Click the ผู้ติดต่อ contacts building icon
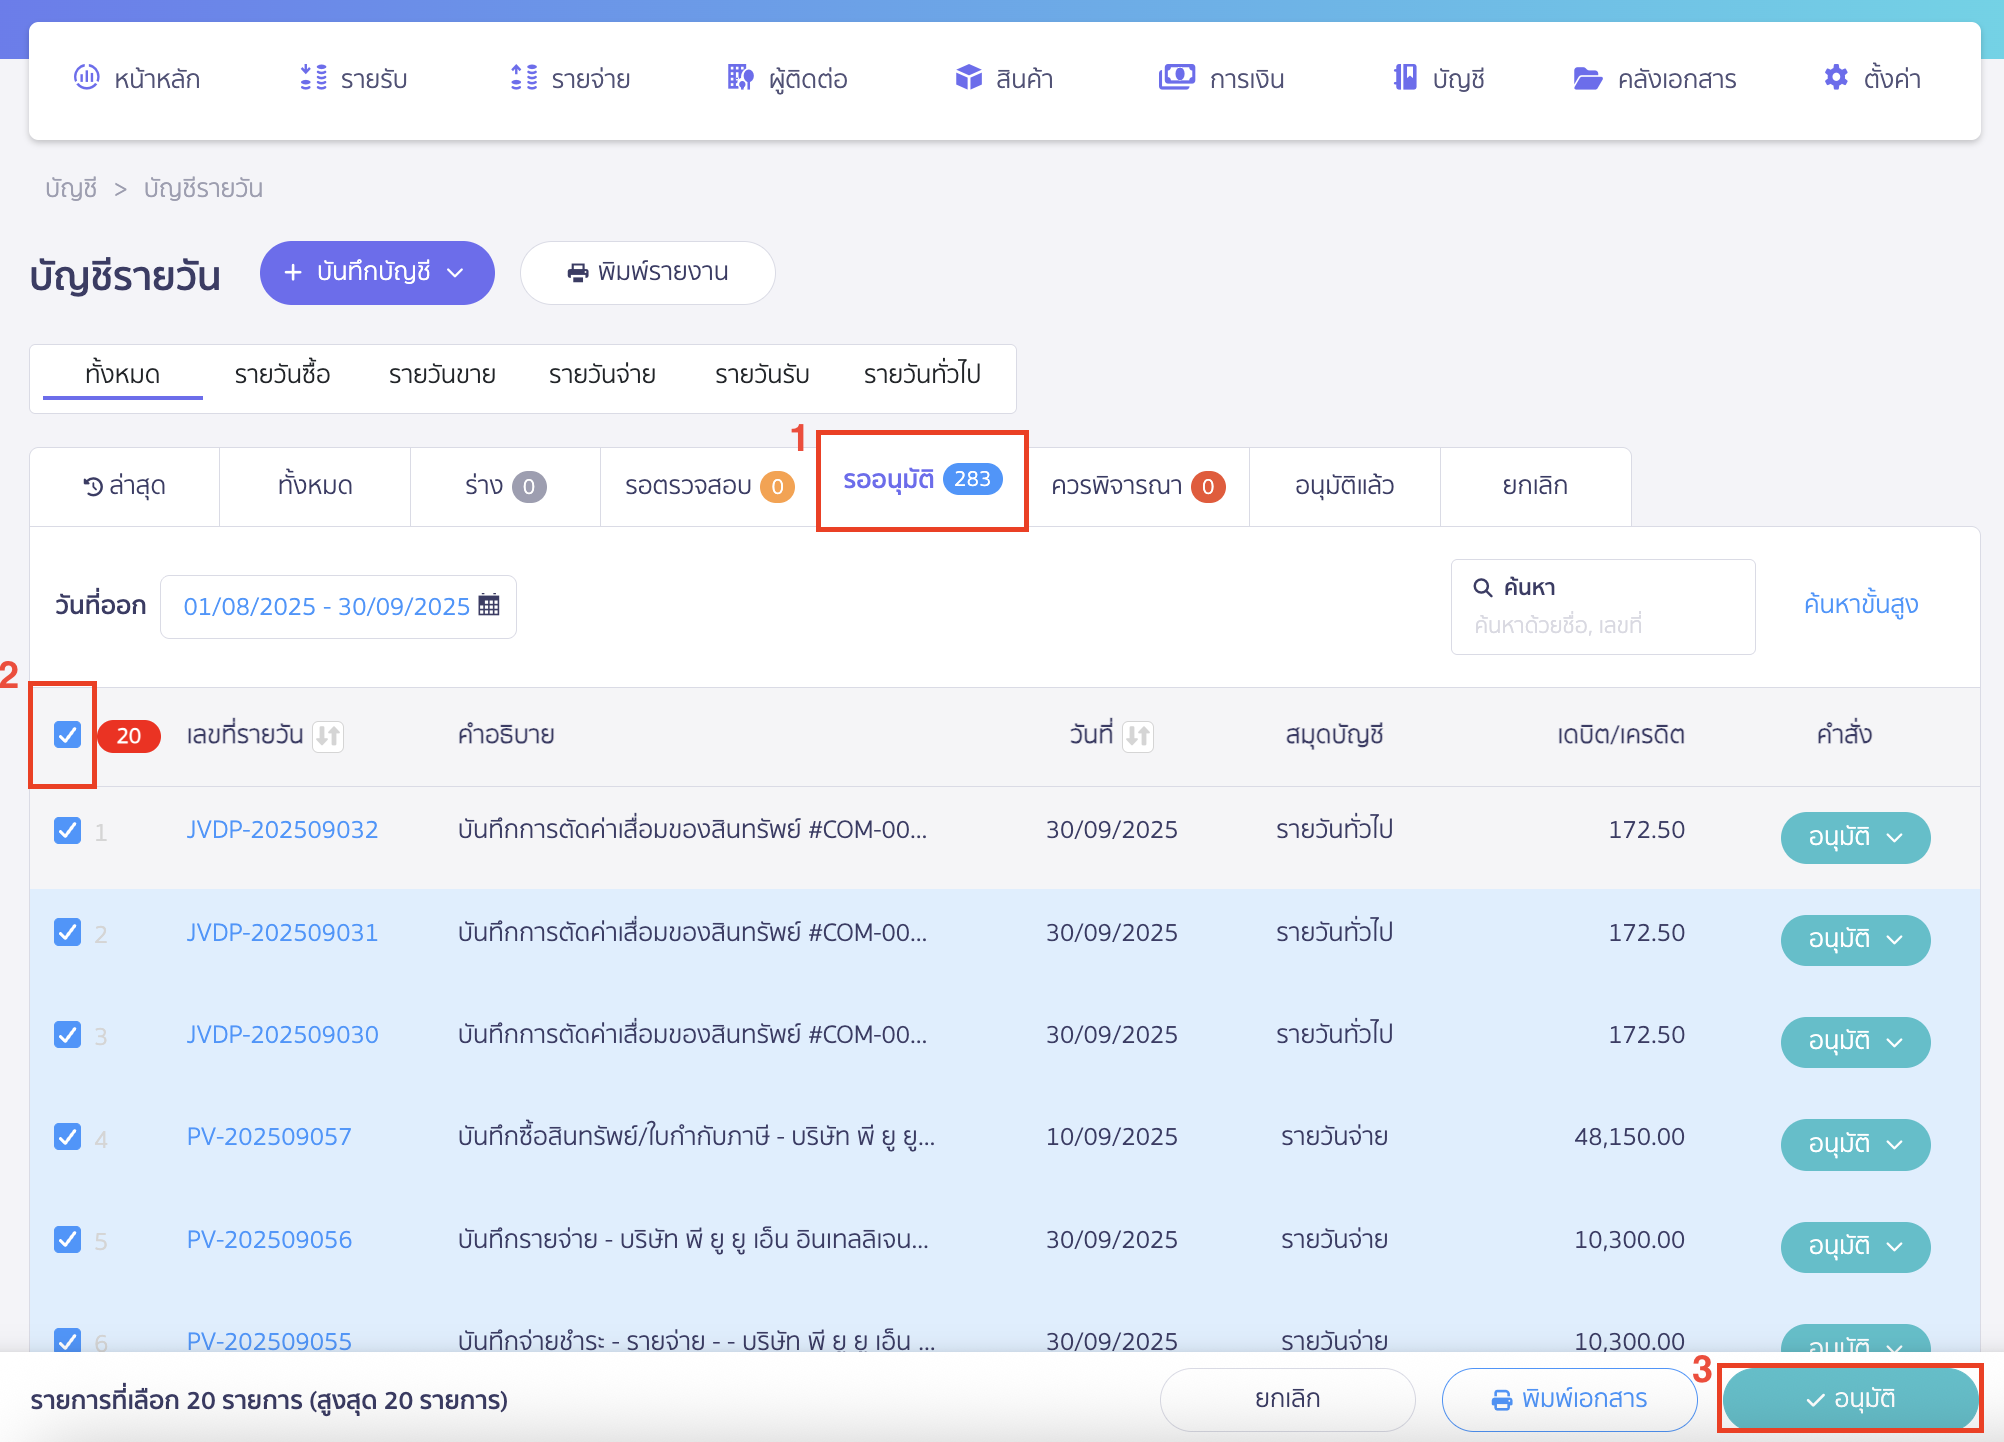The width and height of the screenshot is (2004, 1442). point(740,77)
